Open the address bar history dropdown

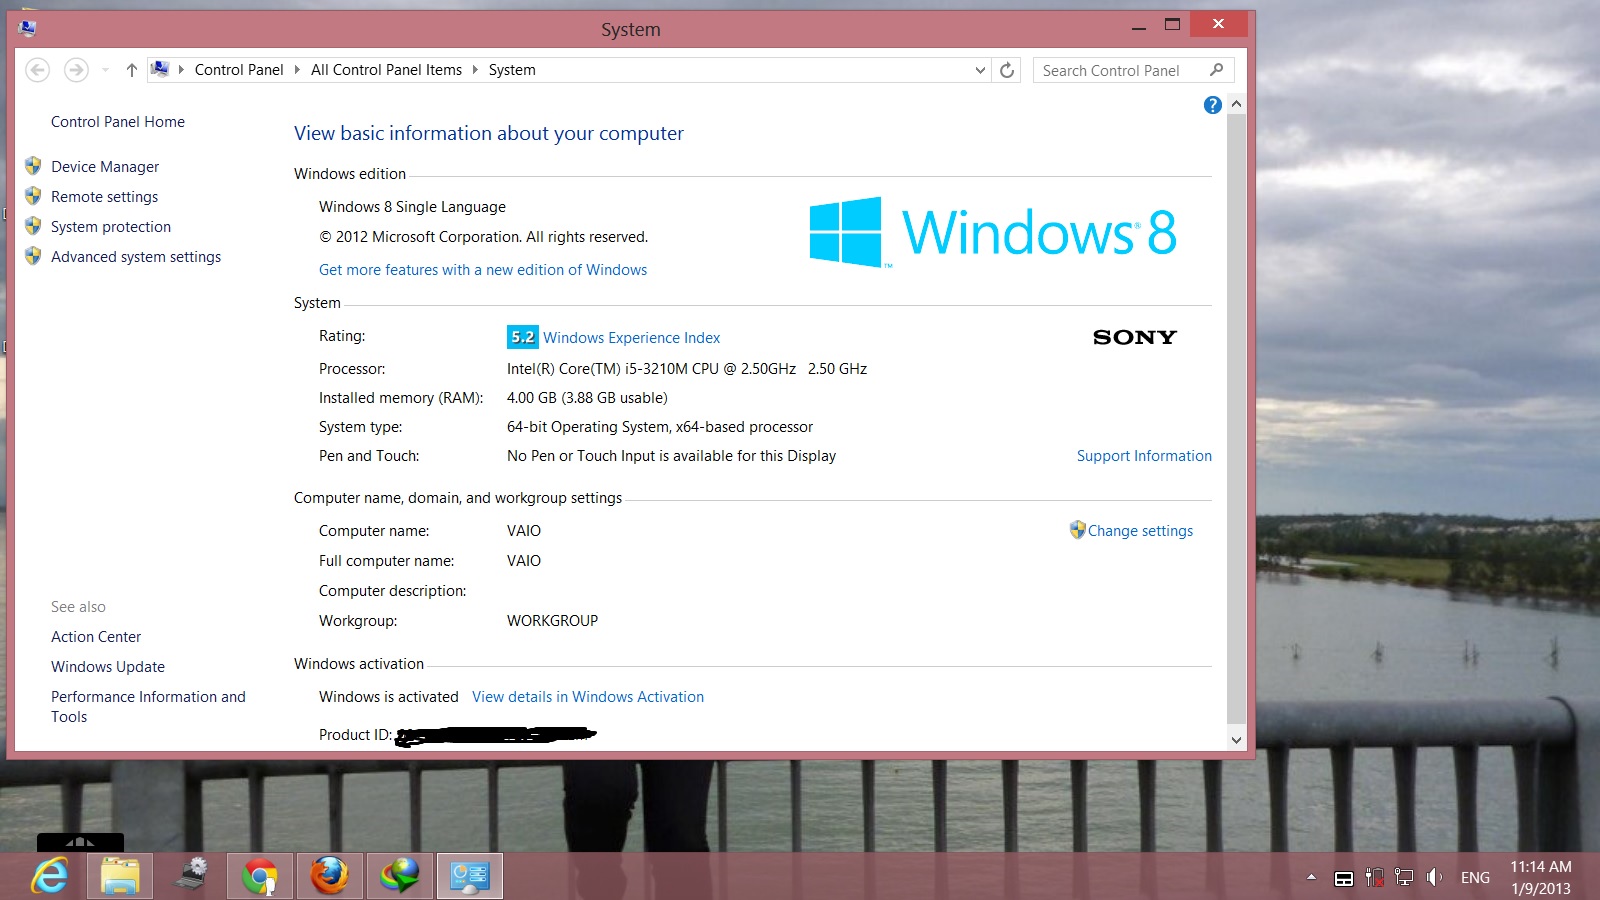980,70
